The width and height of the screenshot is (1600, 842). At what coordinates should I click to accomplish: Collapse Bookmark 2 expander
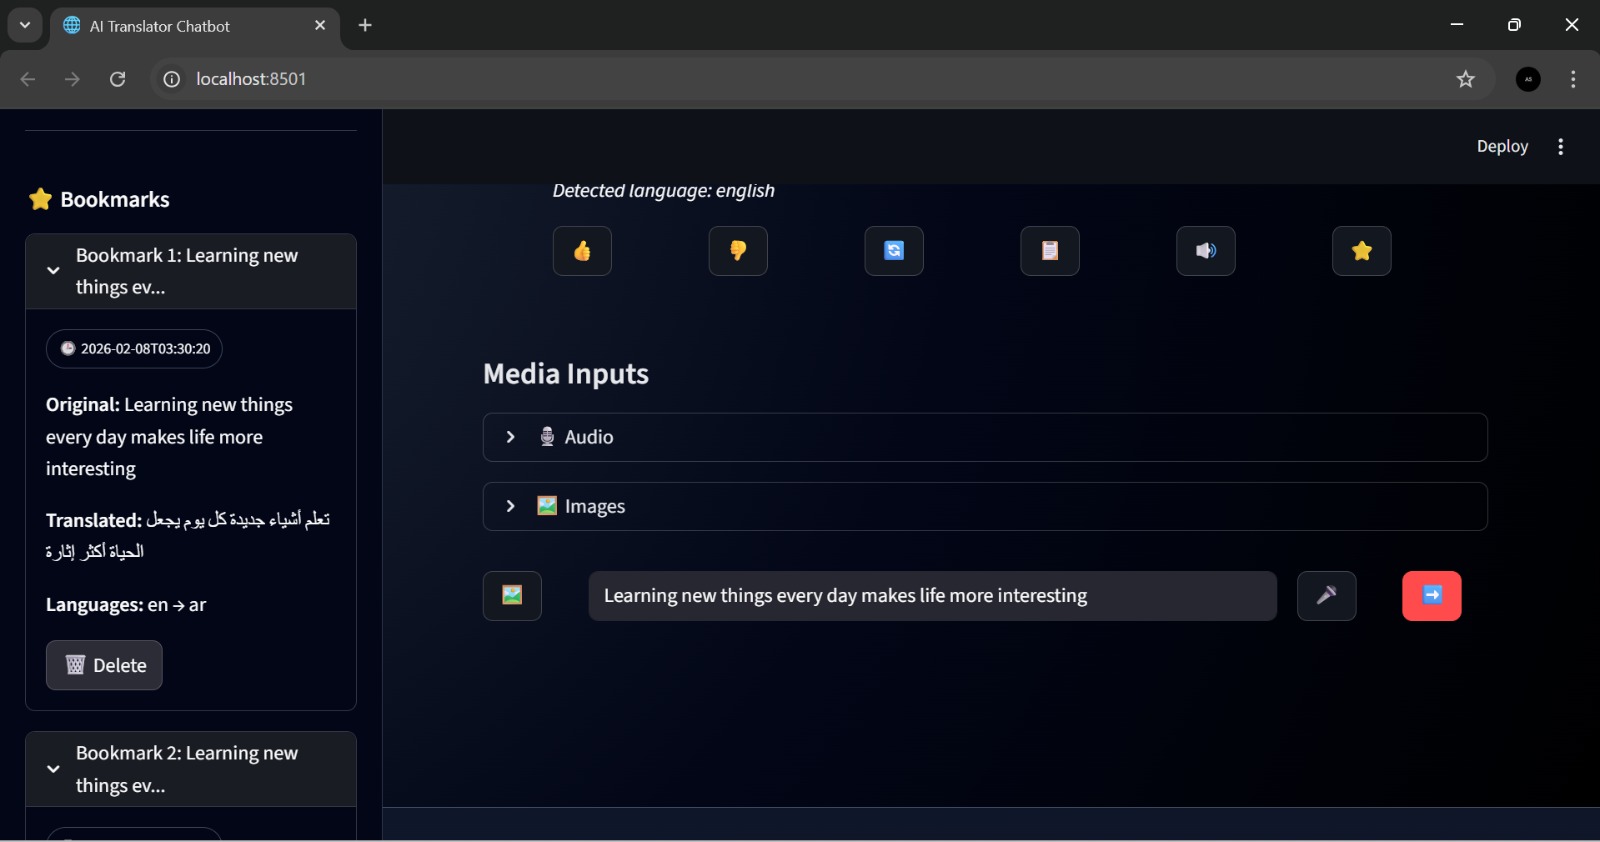point(191,769)
